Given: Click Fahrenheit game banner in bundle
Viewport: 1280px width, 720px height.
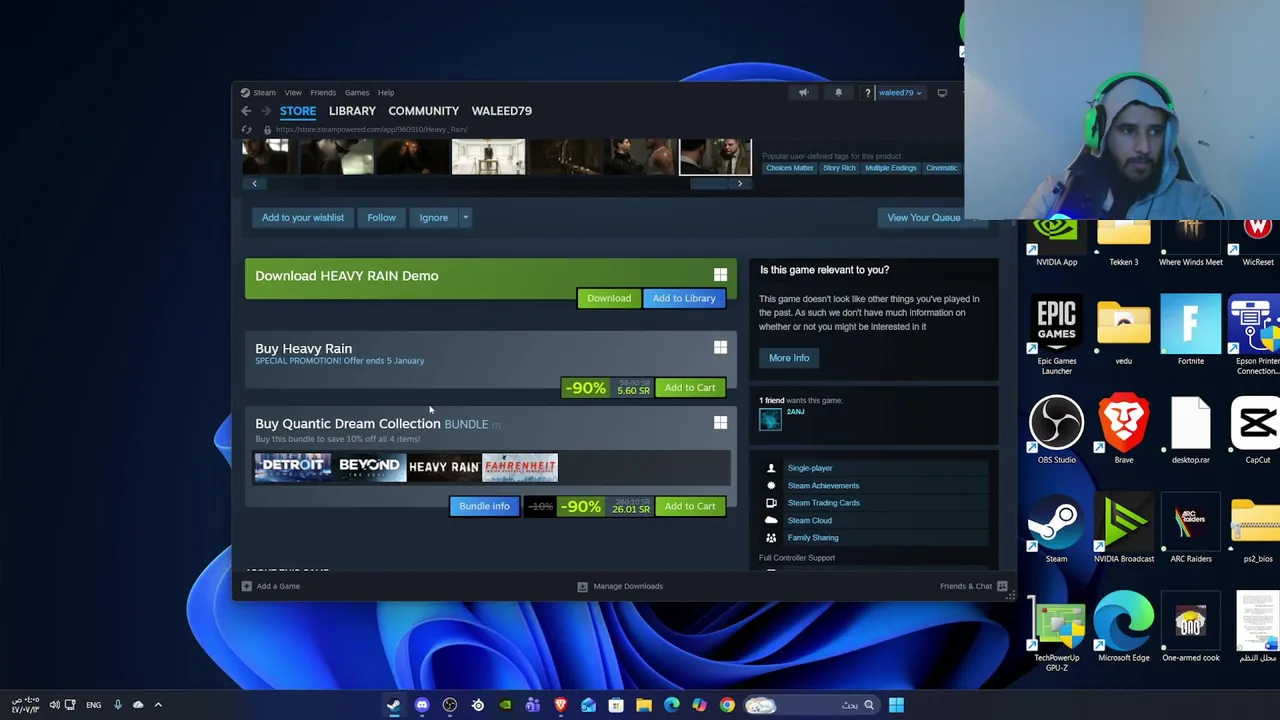Looking at the screenshot, I should 520,467.
